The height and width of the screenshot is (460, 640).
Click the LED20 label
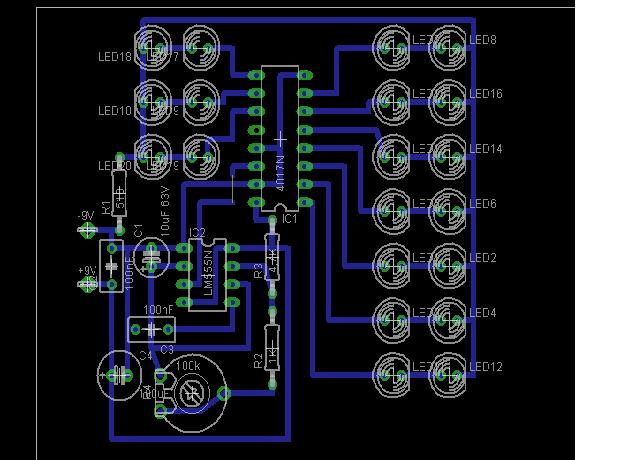(115, 166)
